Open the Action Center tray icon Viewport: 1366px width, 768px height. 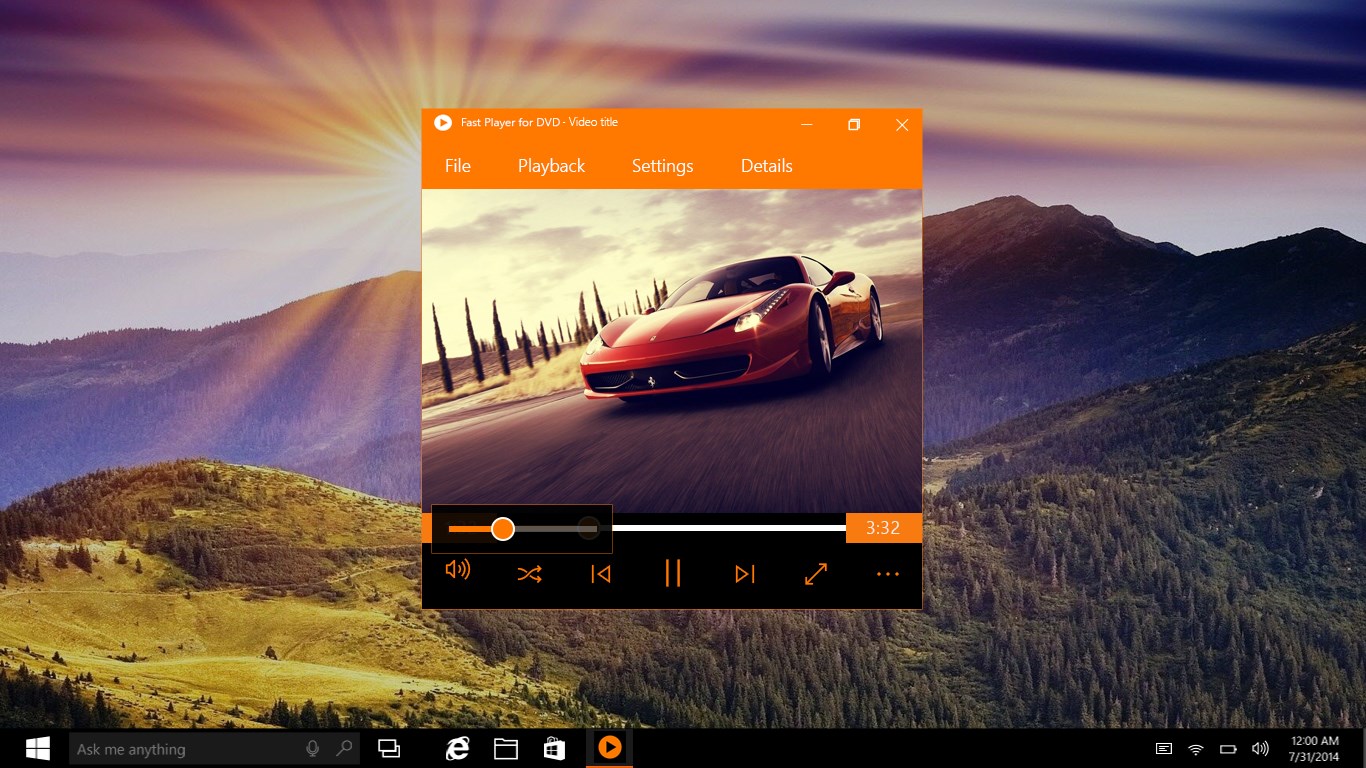[x=1163, y=748]
